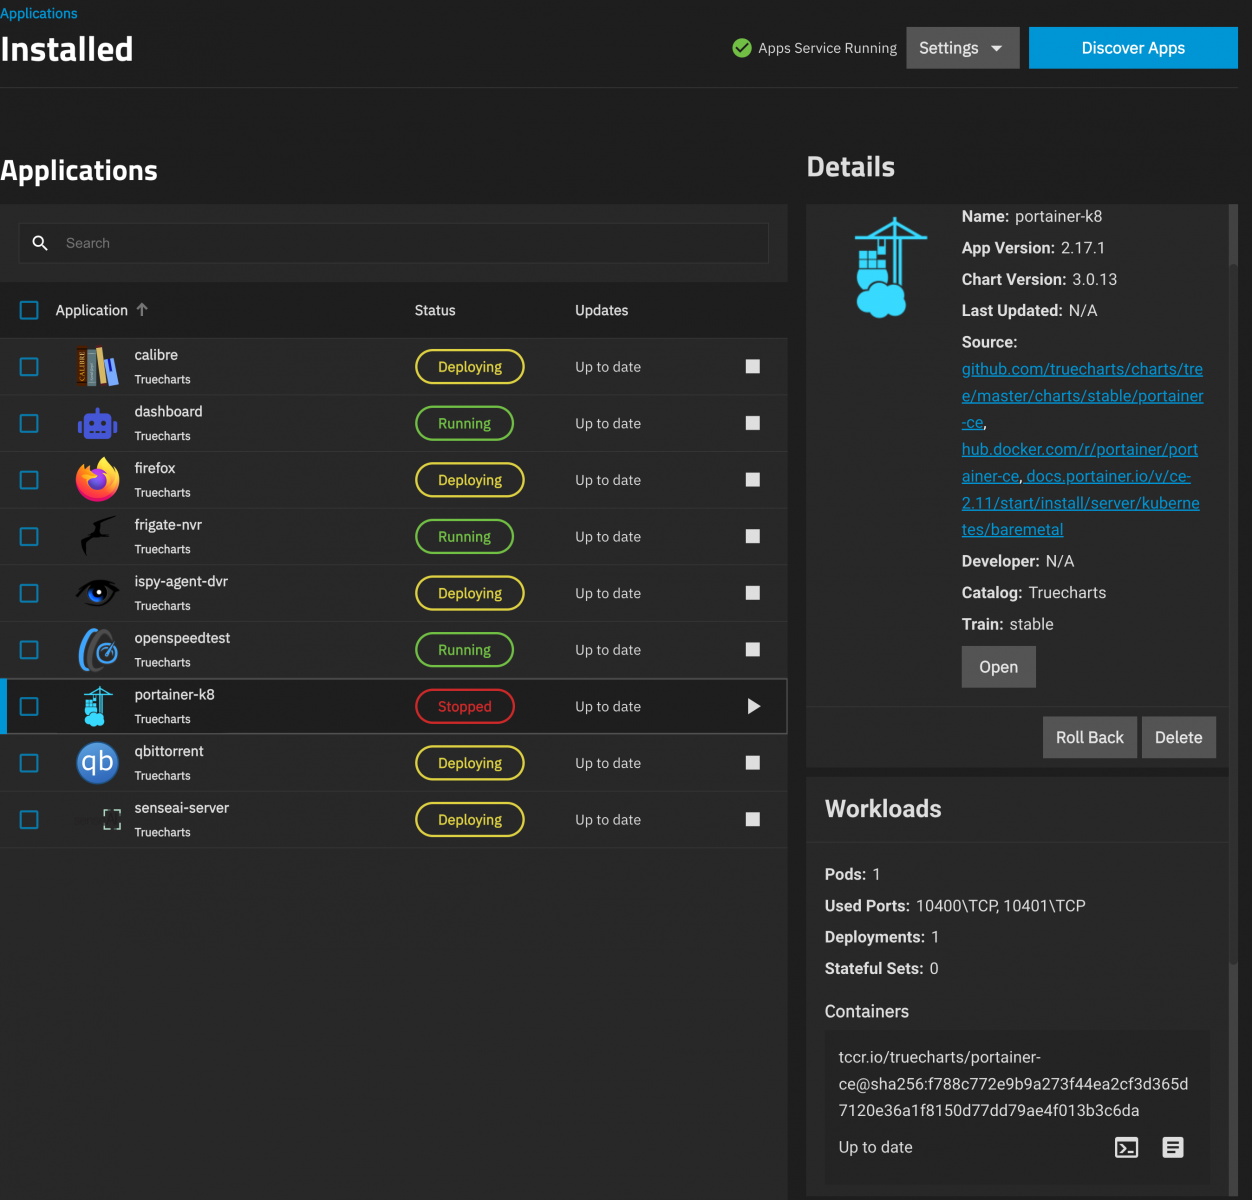
Task: Focus the applications Search field
Action: 393,243
